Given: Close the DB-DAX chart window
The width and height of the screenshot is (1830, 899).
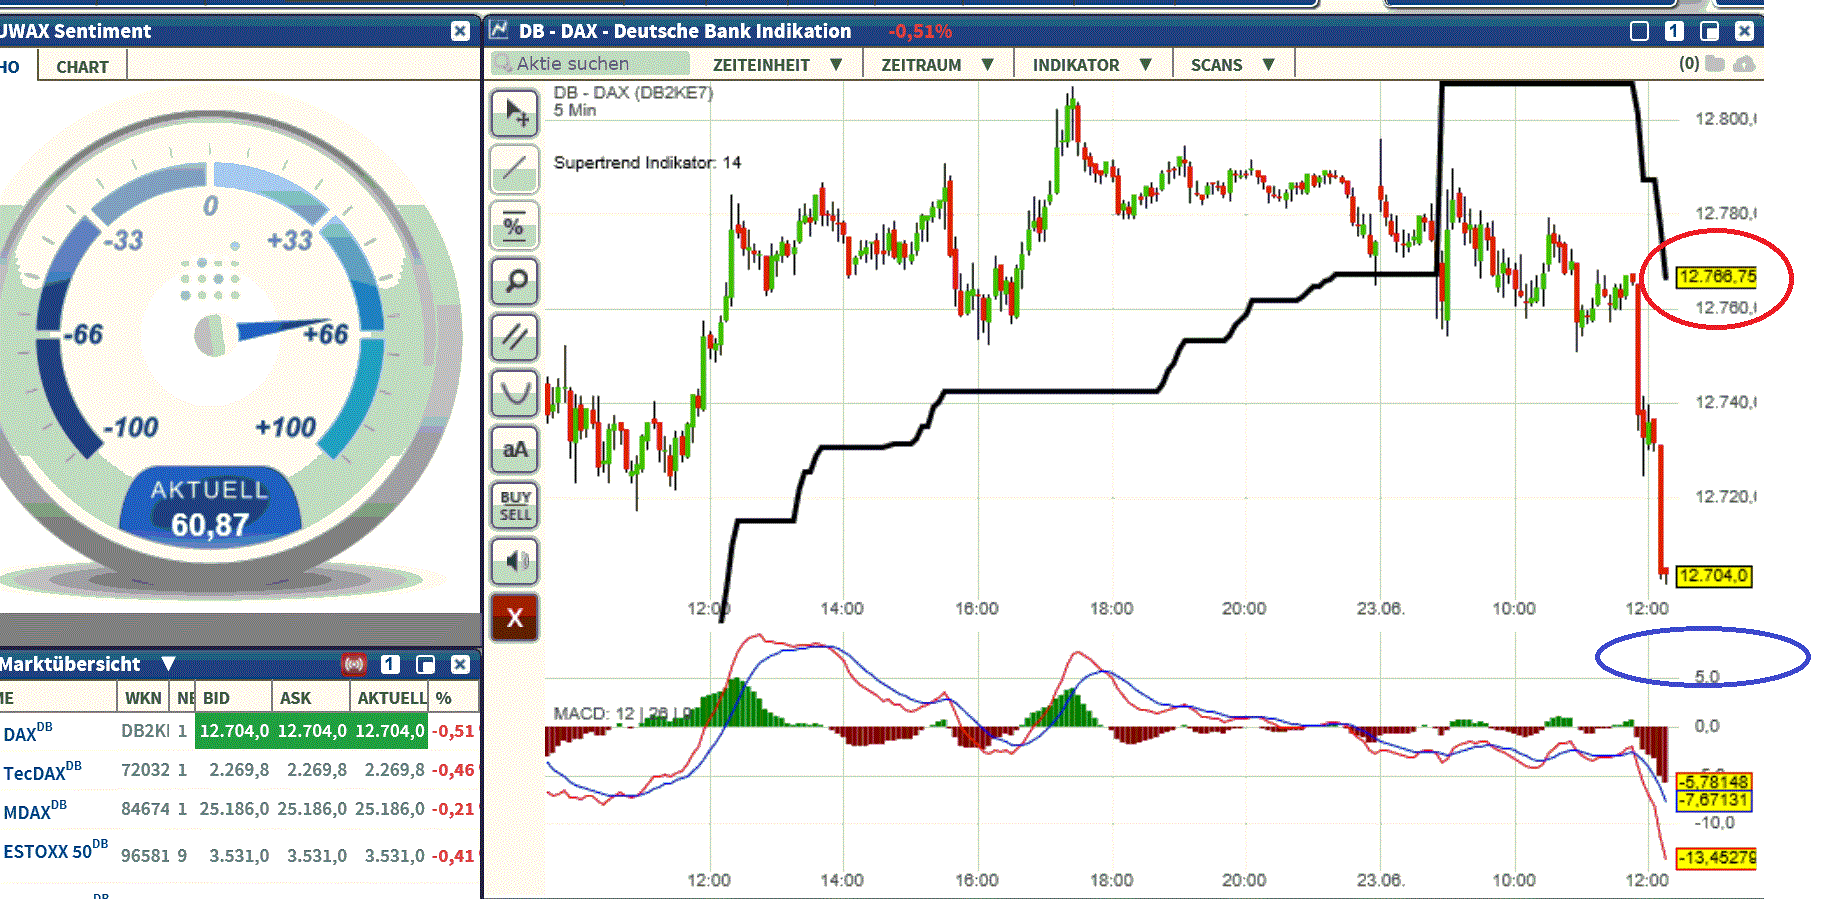Looking at the screenshot, I should pyautogui.click(x=1744, y=31).
